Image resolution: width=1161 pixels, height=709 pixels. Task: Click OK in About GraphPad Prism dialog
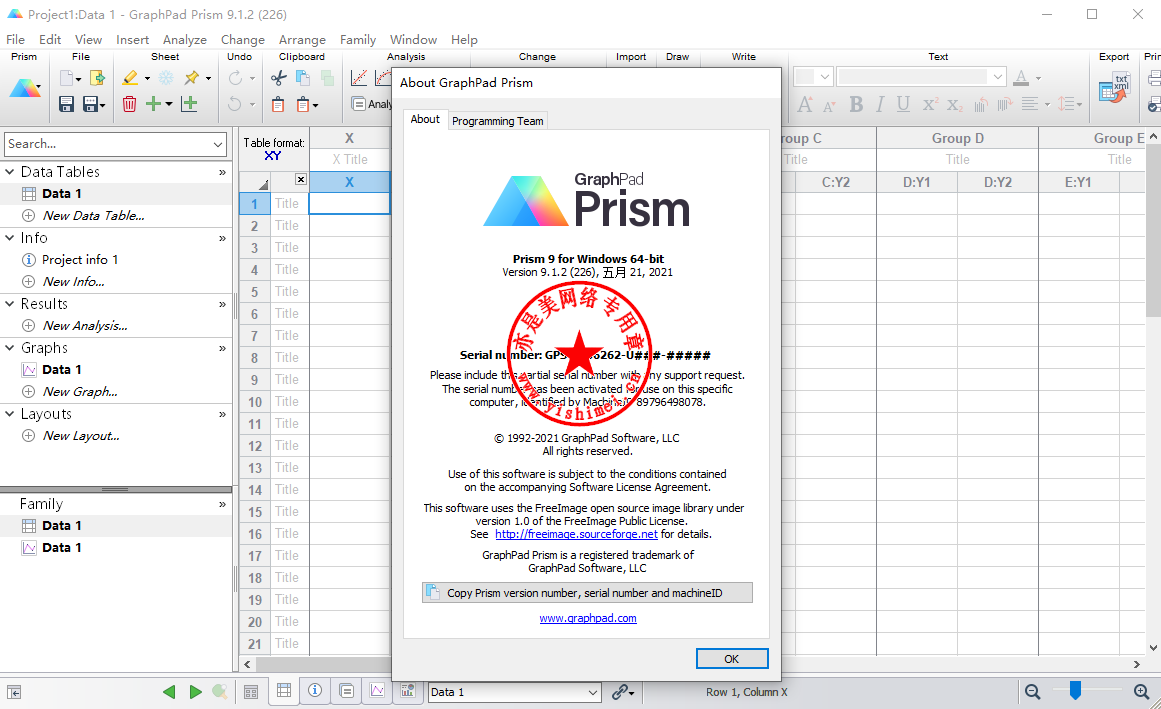(x=732, y=659)
